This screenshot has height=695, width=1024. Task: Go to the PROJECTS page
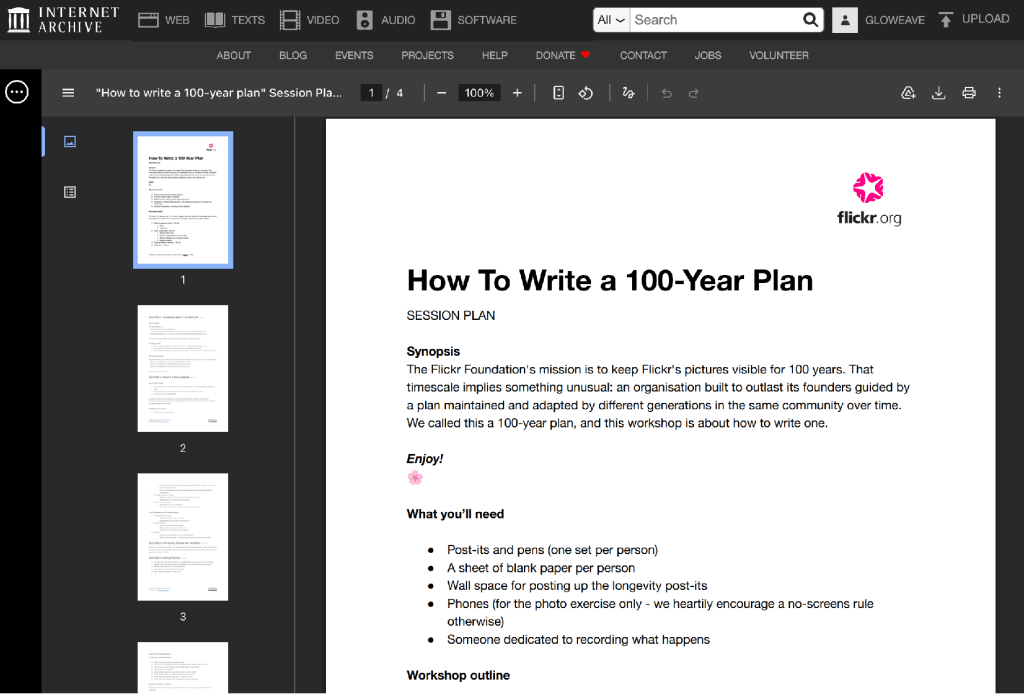click(x=427, y=56)
